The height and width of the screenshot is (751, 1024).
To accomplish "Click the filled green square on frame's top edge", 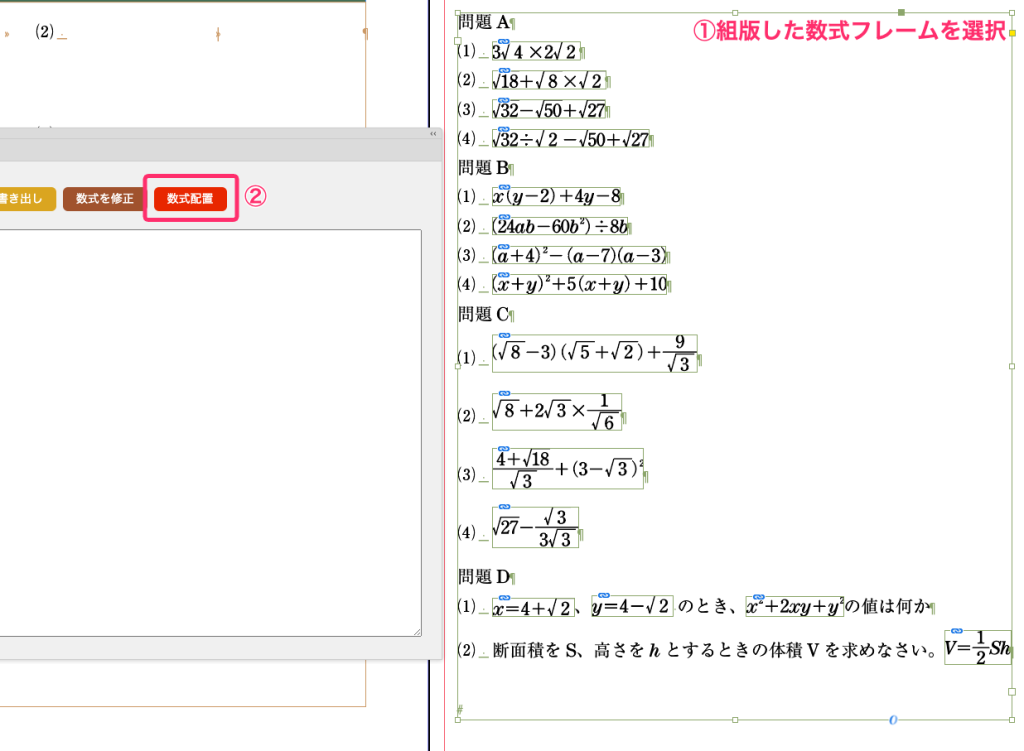I will (902, 13).
